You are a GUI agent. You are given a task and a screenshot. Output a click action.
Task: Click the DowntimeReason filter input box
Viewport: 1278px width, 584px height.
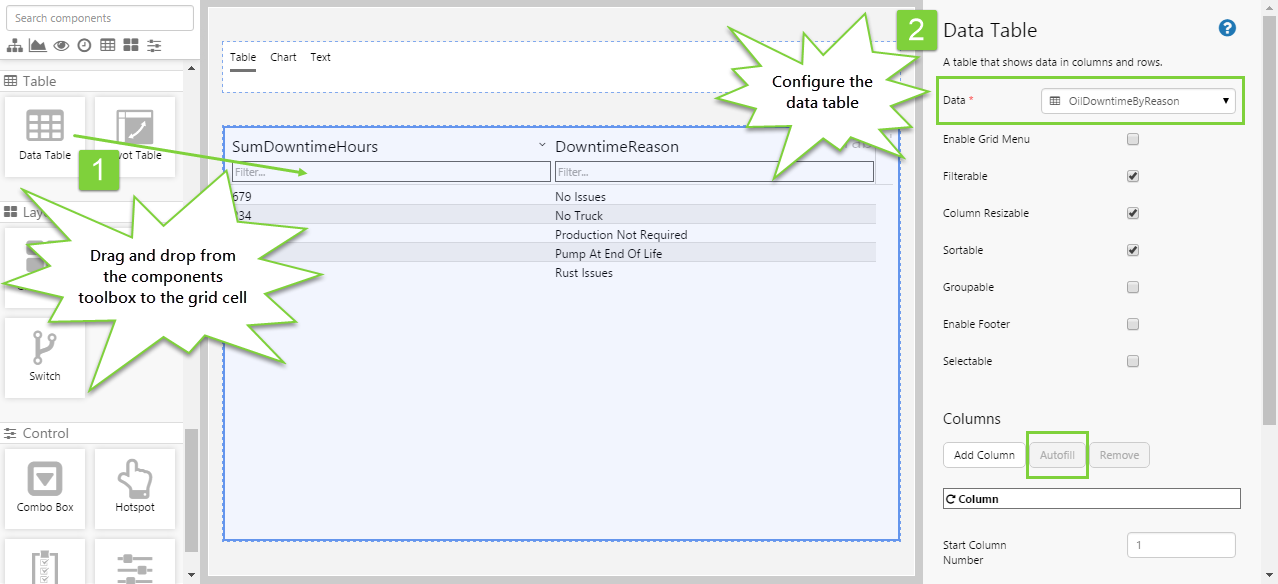714,172
